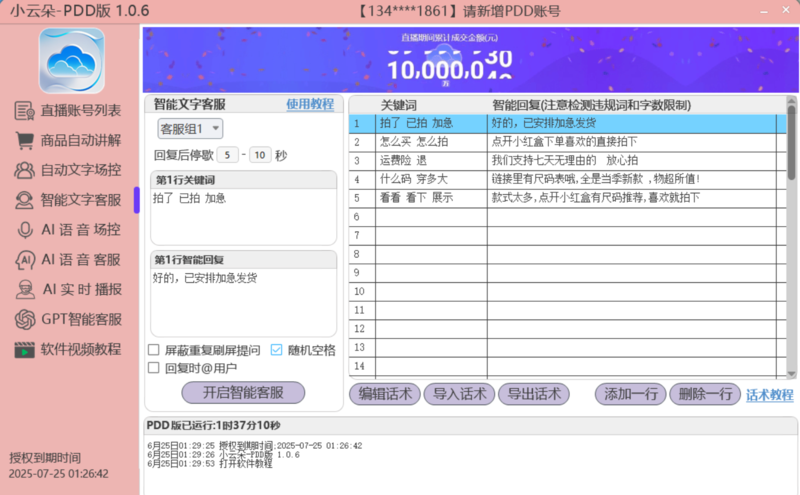Select row 4 keyword 什么码 穿多大
800x495 pixels.
pyautogui.click(x=431, y=180)
